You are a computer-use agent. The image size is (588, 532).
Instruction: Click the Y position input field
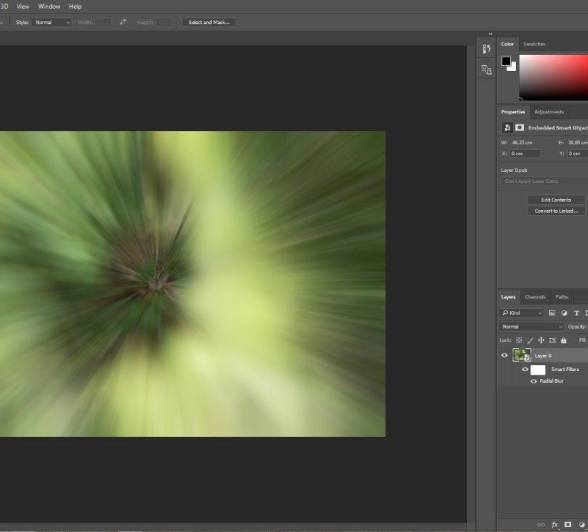coord(578,154)
